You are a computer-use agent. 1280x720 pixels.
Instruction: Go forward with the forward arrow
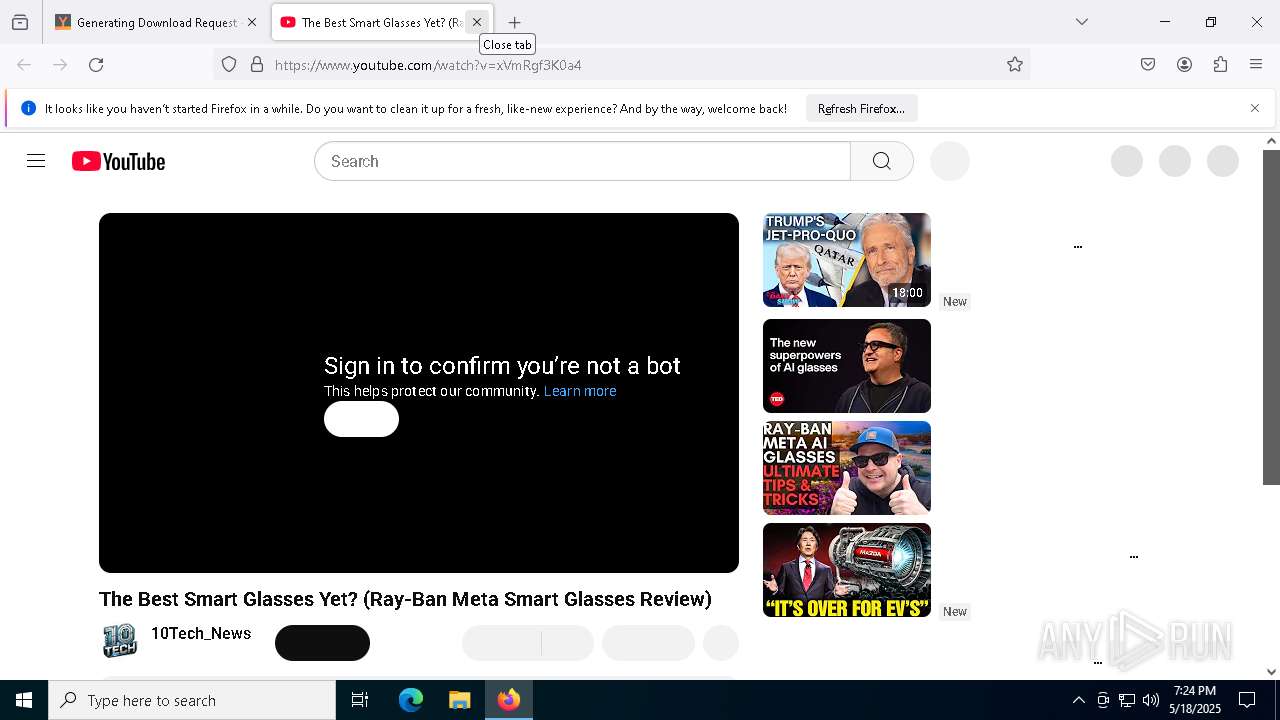pos(60,65)
